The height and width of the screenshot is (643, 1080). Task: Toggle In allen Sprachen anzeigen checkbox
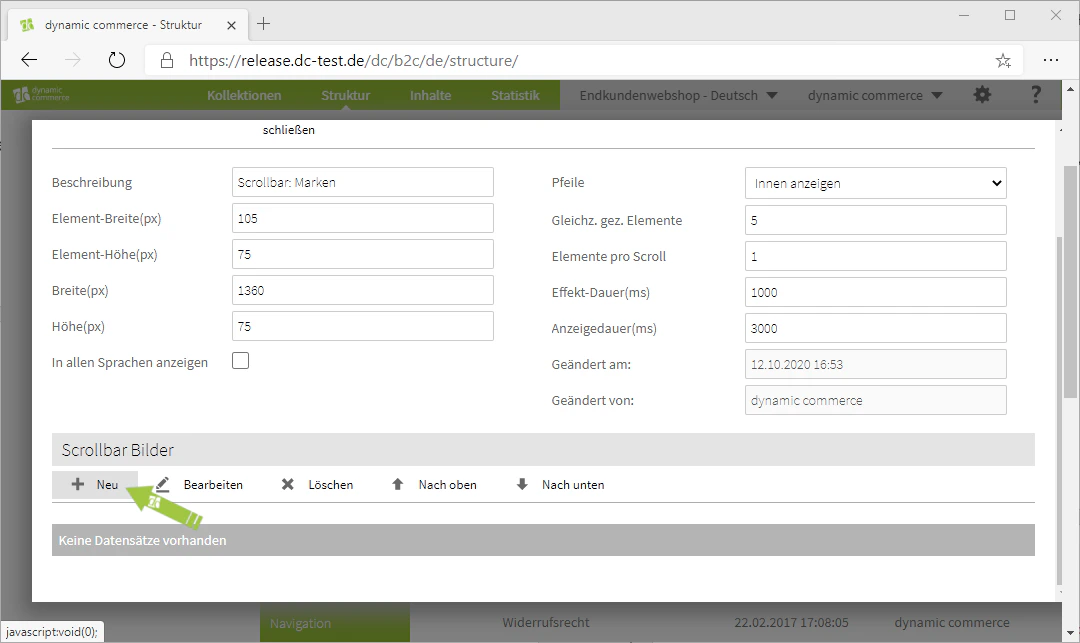(x=240, y=361)
